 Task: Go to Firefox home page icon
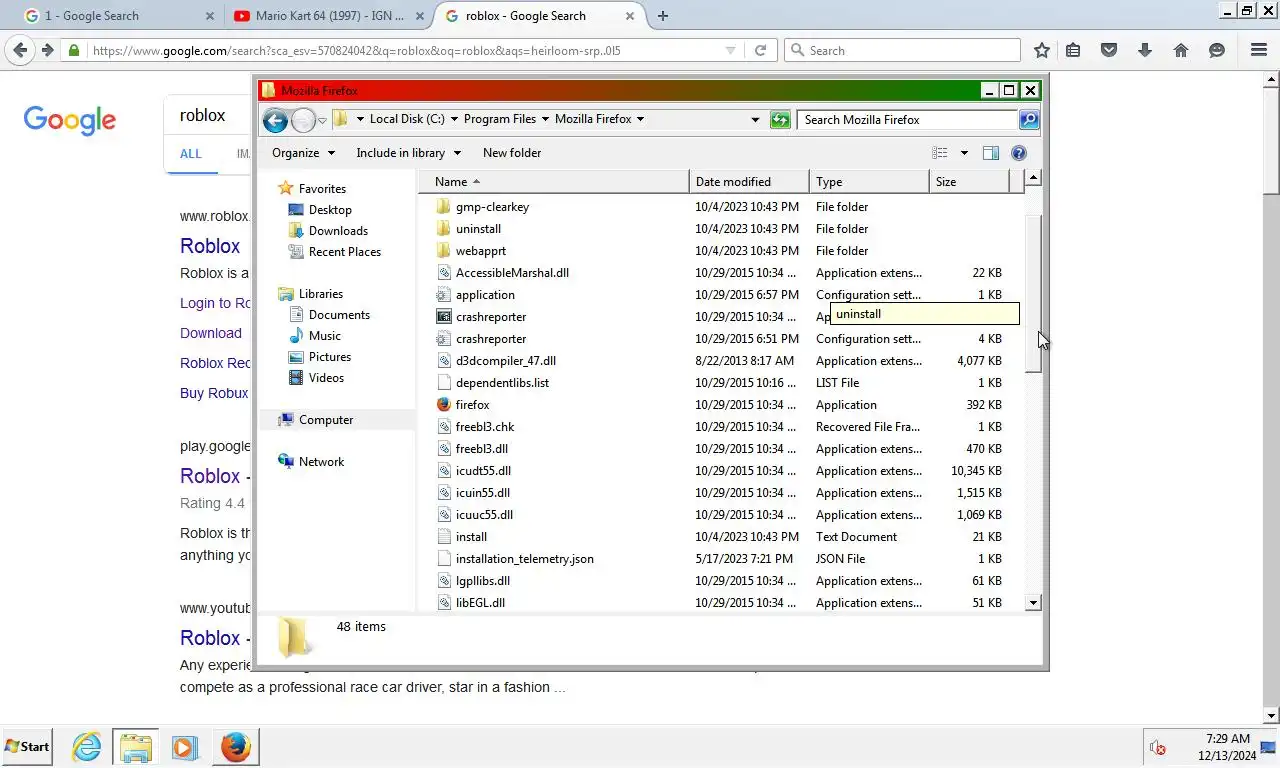(1181, 50)
